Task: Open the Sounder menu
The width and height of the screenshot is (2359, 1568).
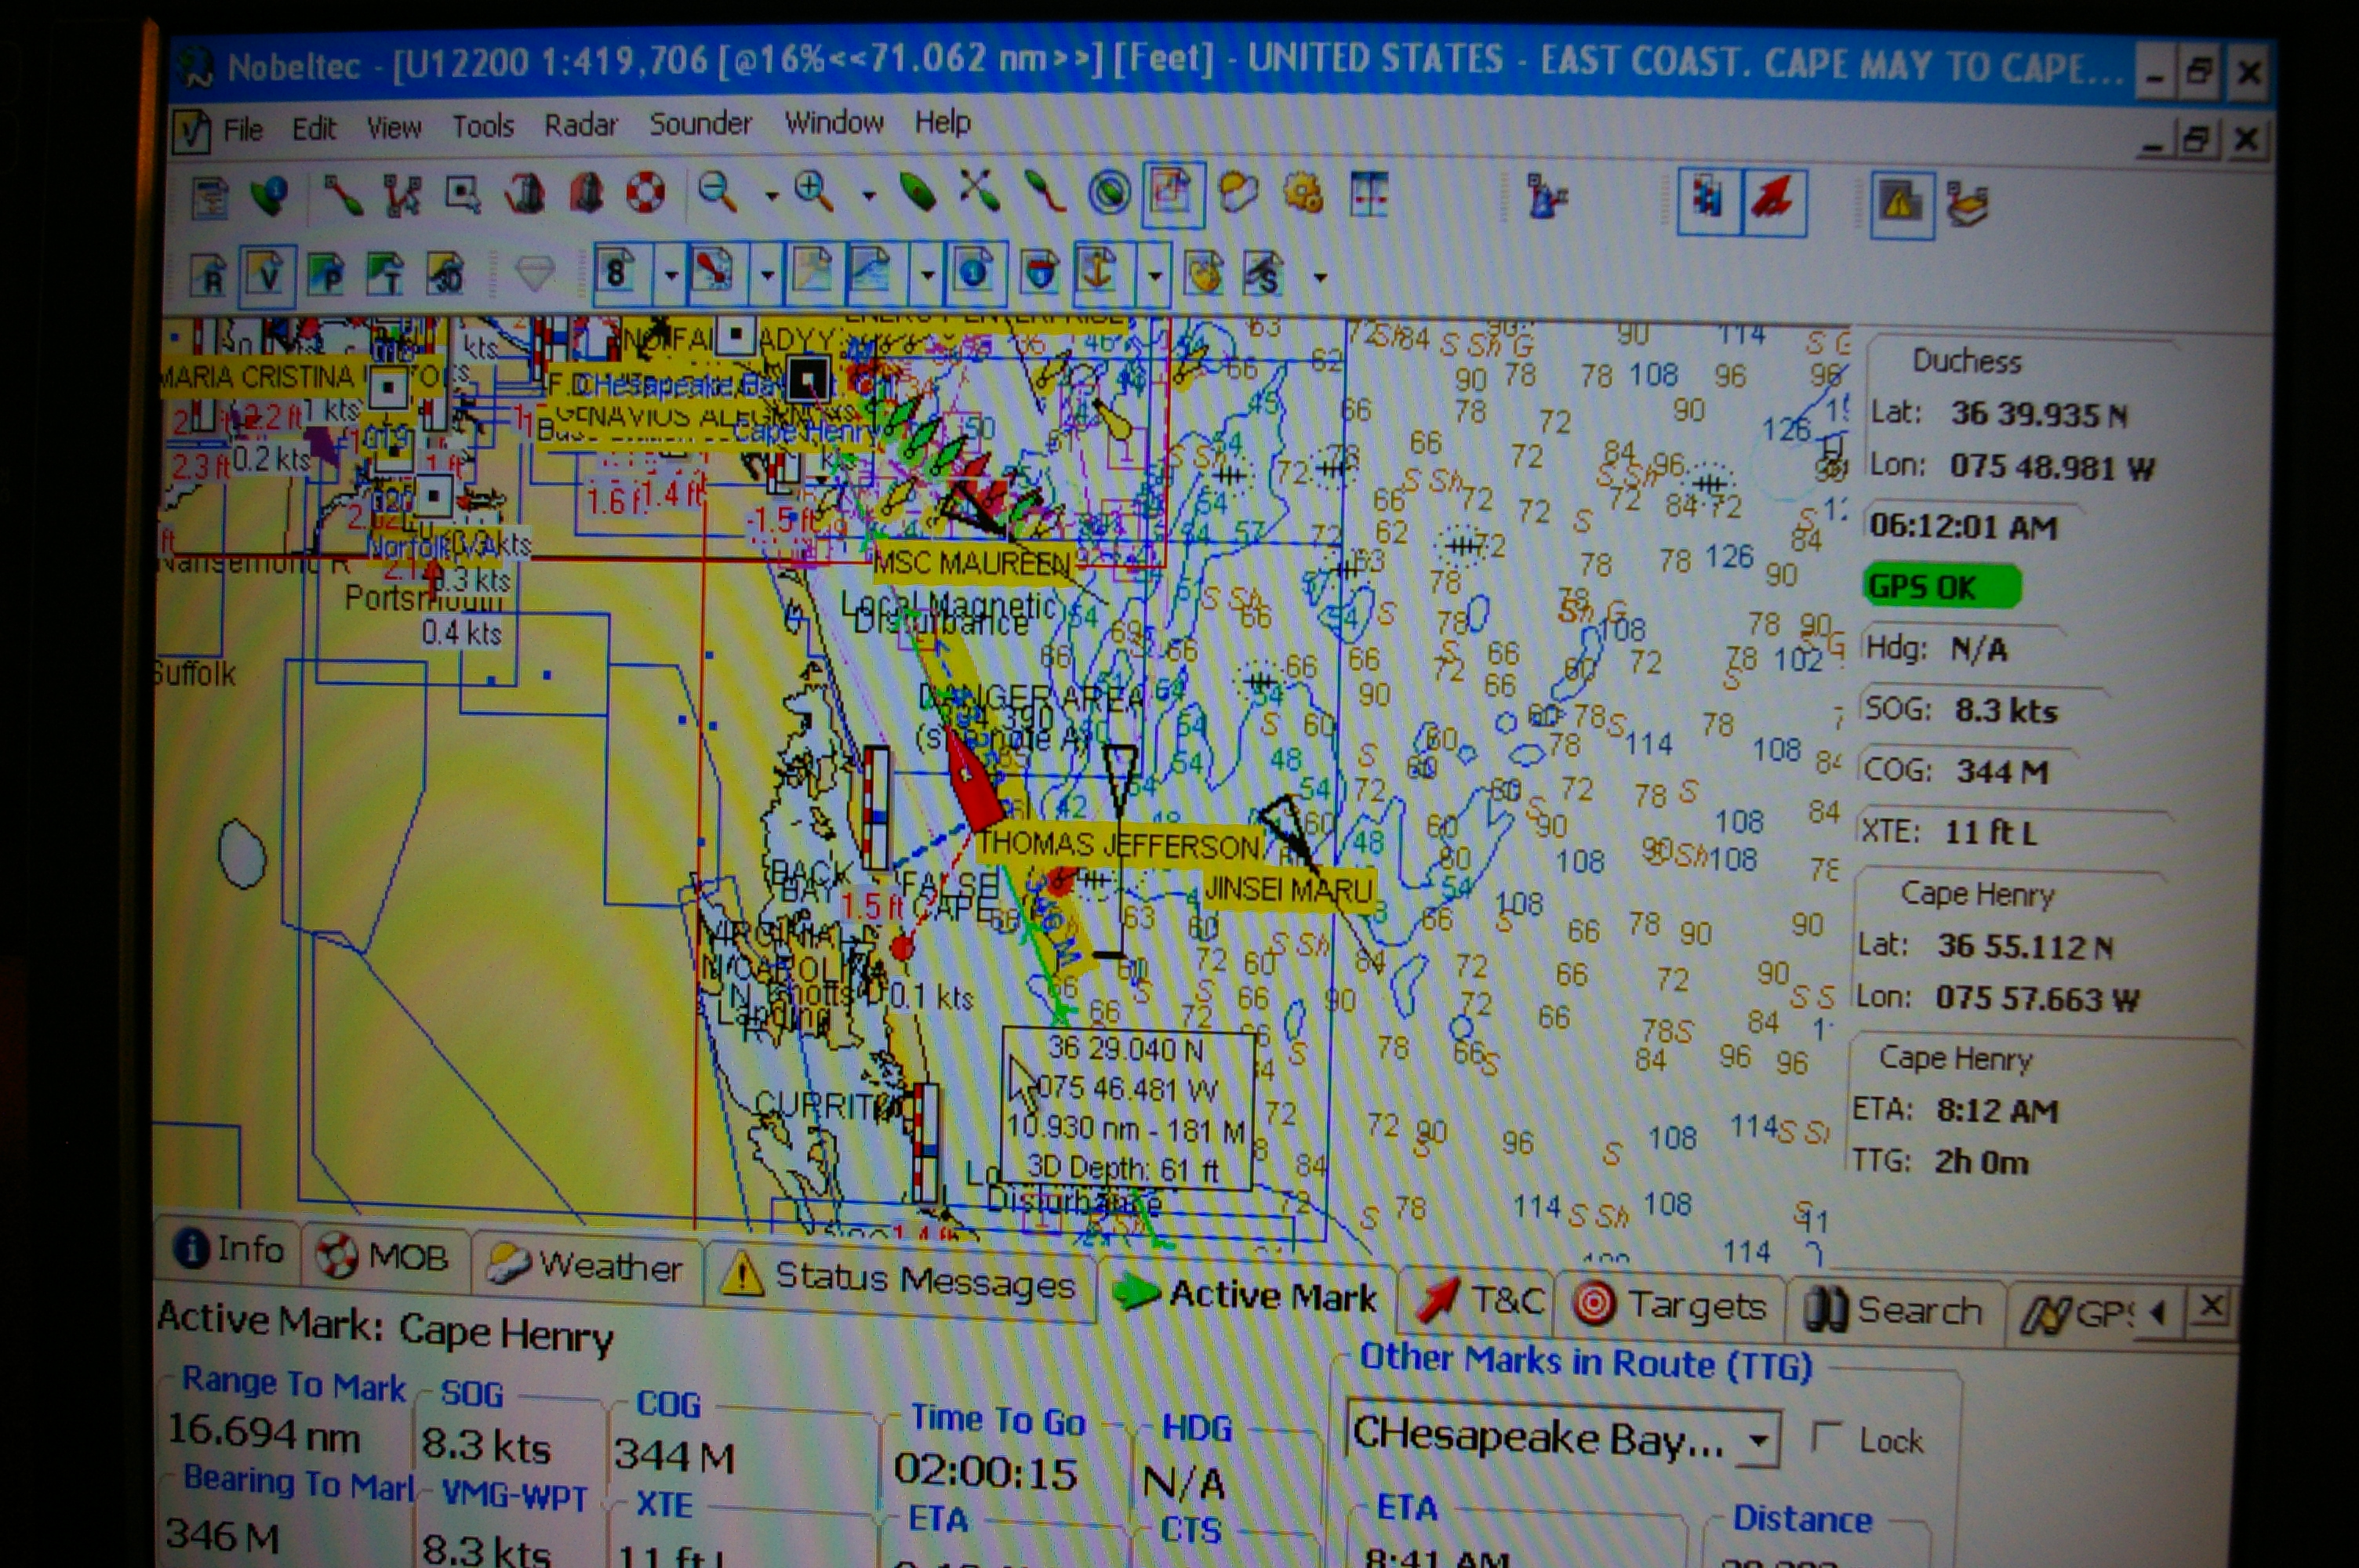Action: [700, 124]
